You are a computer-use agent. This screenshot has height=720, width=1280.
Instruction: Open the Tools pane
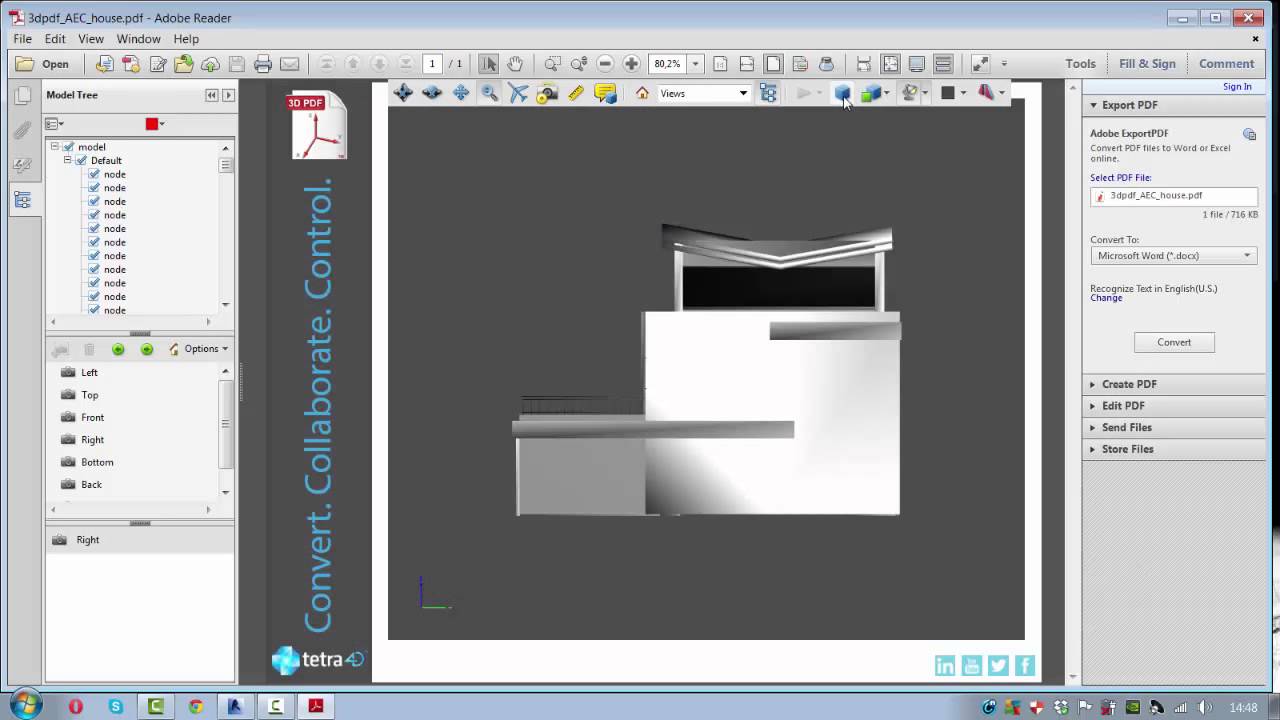pyautogui.click(x=1080, y=63)
